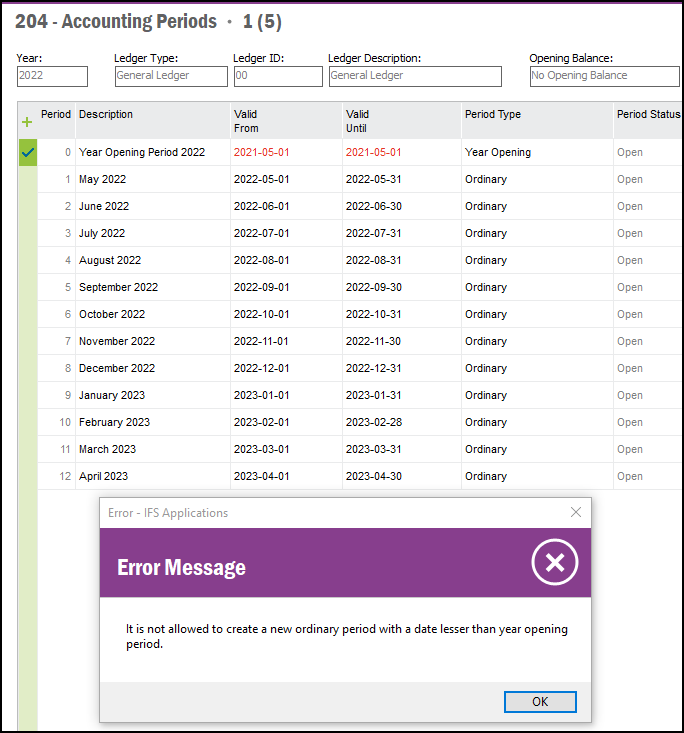The width and height of the screenshot is (684, 733).
Task: Click Valid From 2023-03-01
Action: point(261,449)
